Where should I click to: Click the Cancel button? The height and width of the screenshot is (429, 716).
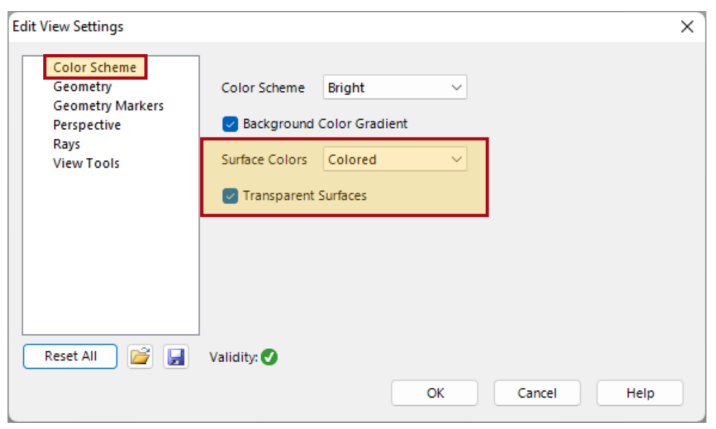pos(537,393)
